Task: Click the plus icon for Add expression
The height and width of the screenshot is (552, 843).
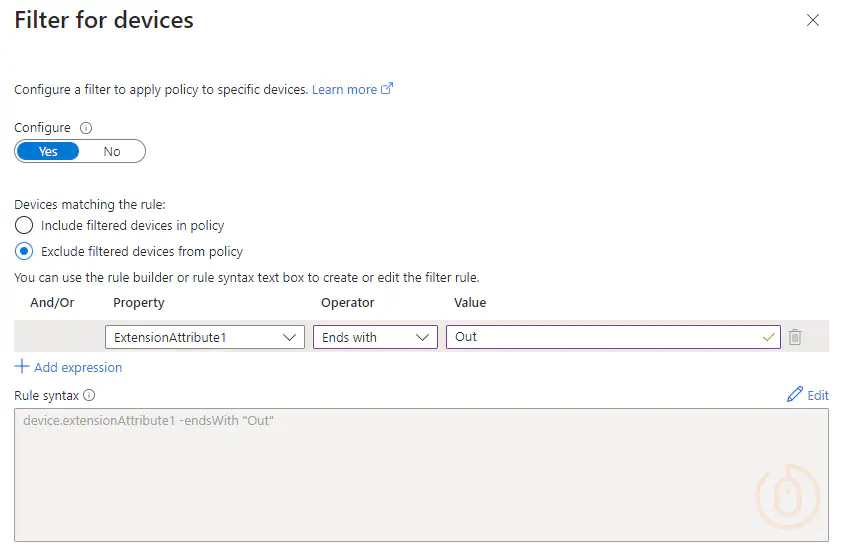Action: pos(22,367)
